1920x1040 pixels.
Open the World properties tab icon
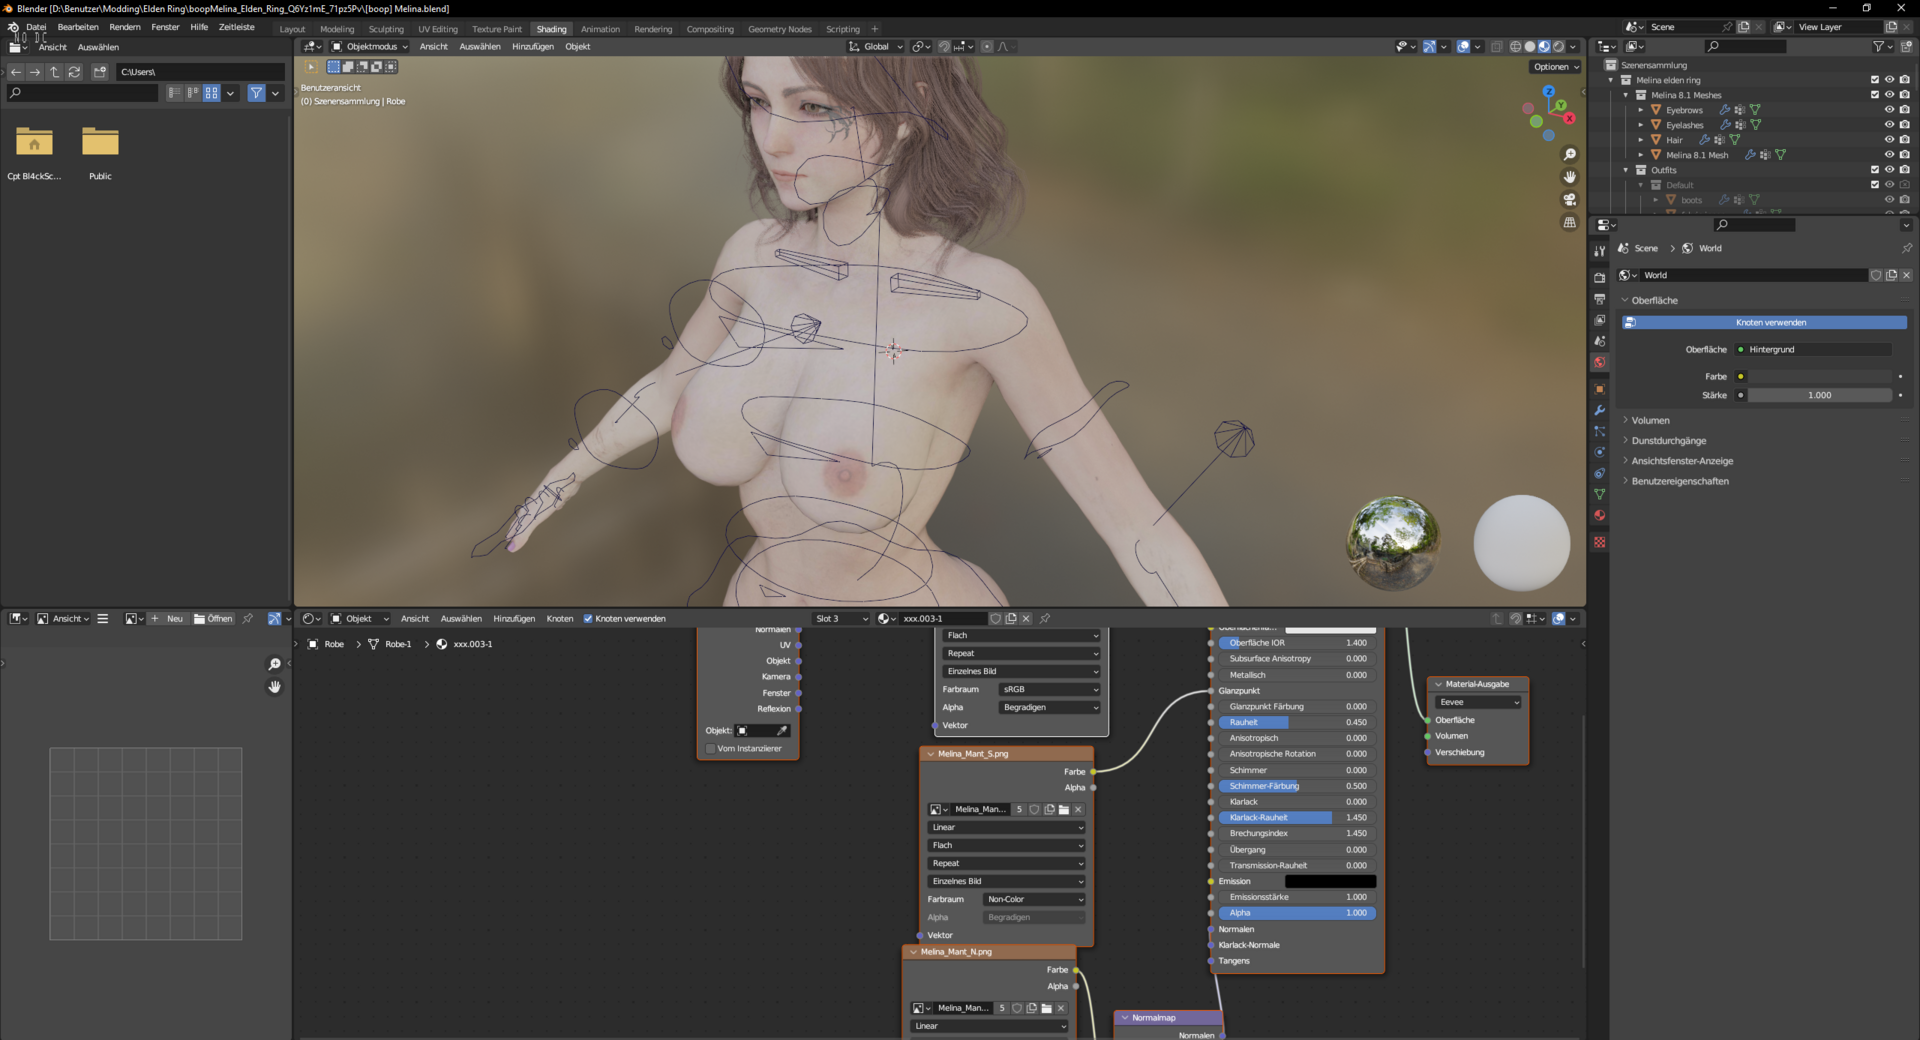coord(1599,363)
